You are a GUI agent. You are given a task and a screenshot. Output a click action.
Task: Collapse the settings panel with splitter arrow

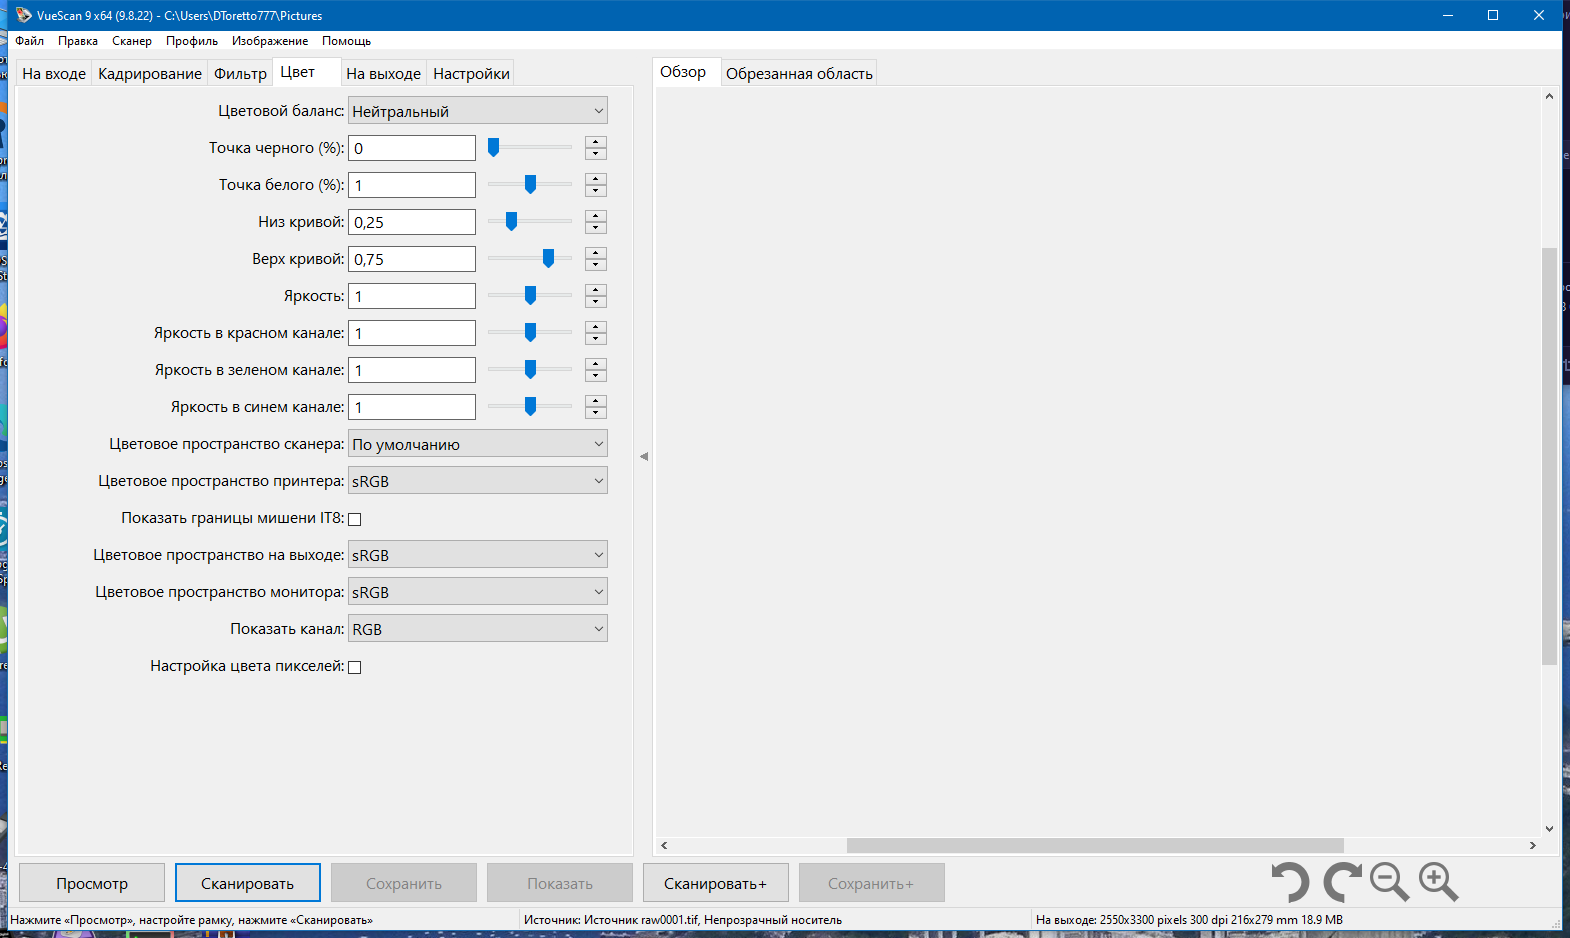tap(644, 456)
